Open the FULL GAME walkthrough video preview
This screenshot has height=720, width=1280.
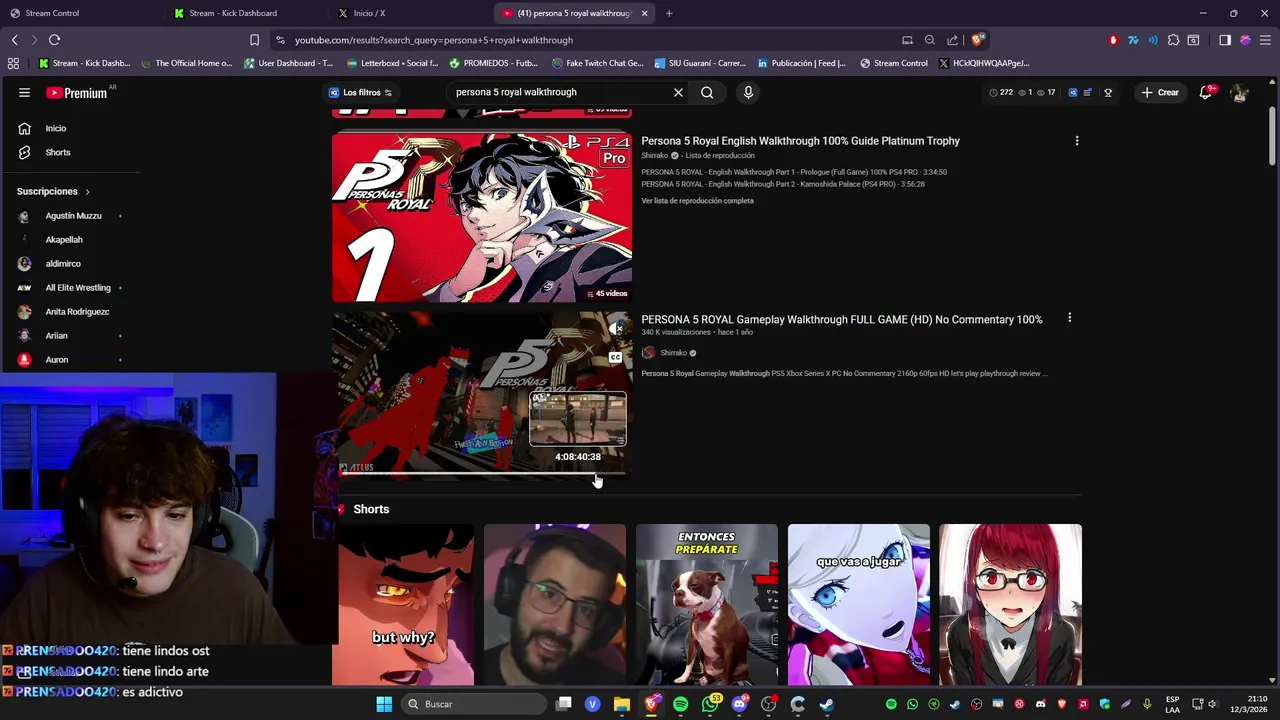[x=482, y=395]
